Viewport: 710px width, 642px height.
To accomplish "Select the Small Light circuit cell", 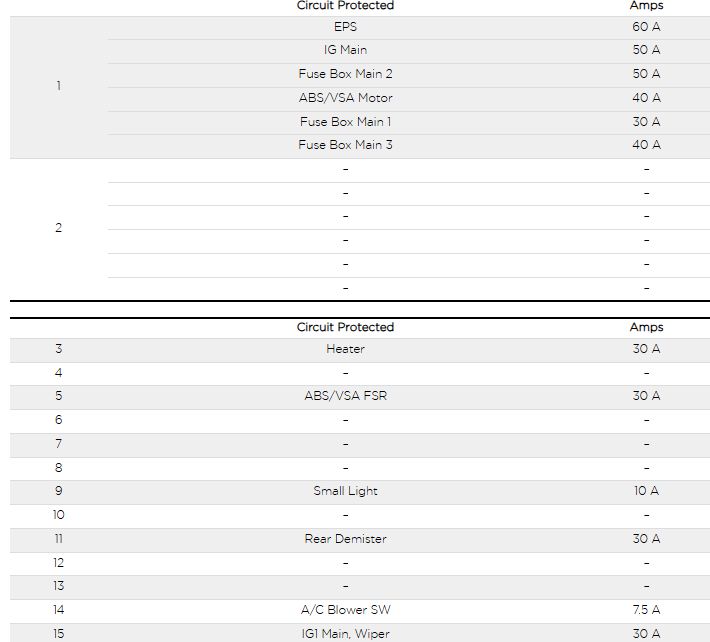I will [345, 491].
